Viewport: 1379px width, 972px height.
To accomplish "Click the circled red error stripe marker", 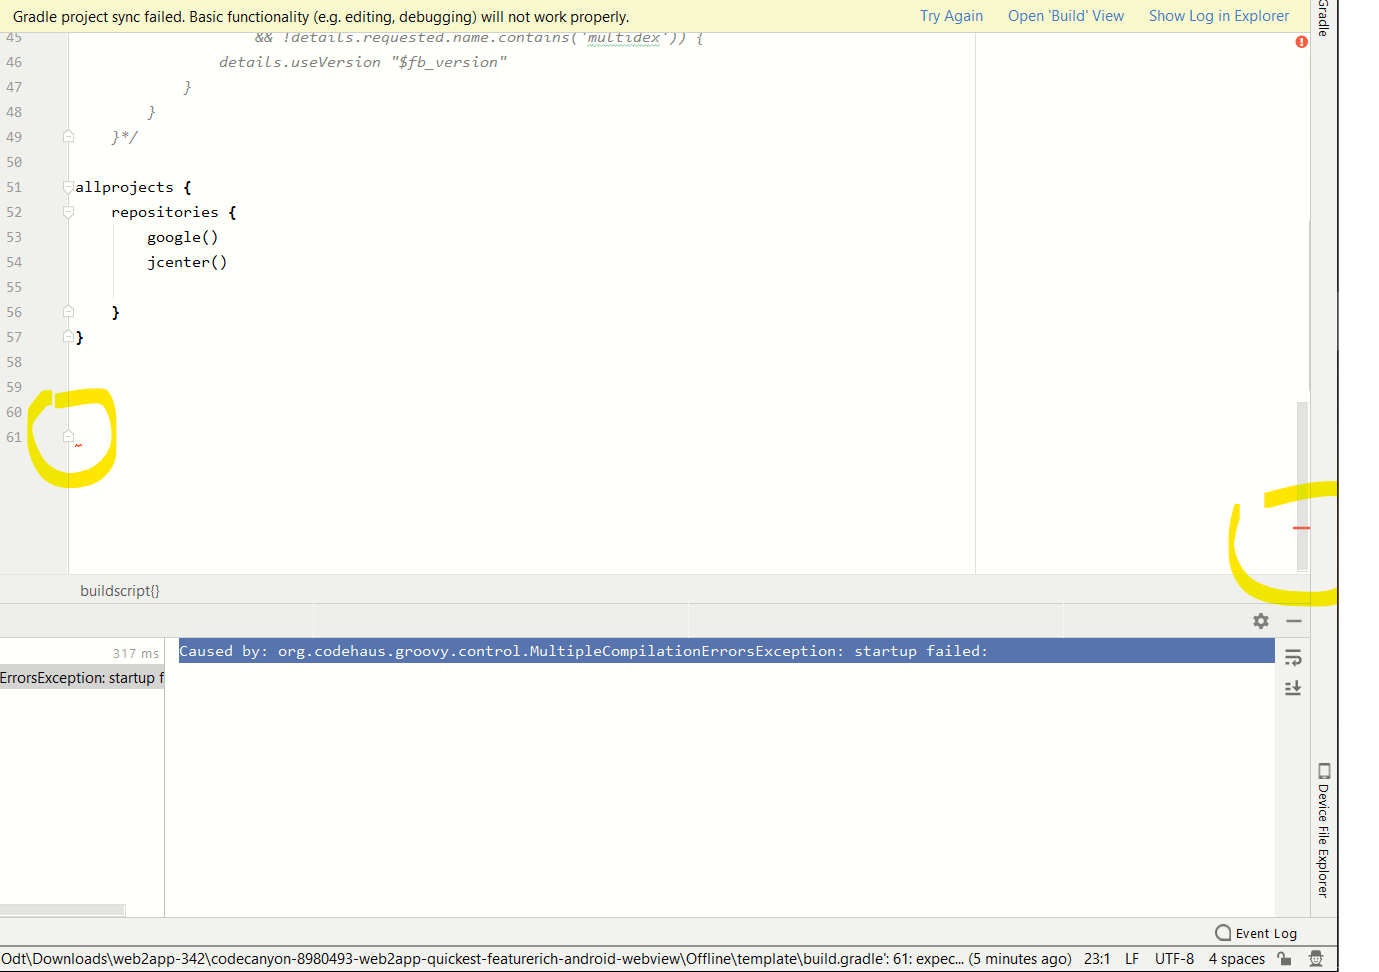I will tap(1300, 528).
